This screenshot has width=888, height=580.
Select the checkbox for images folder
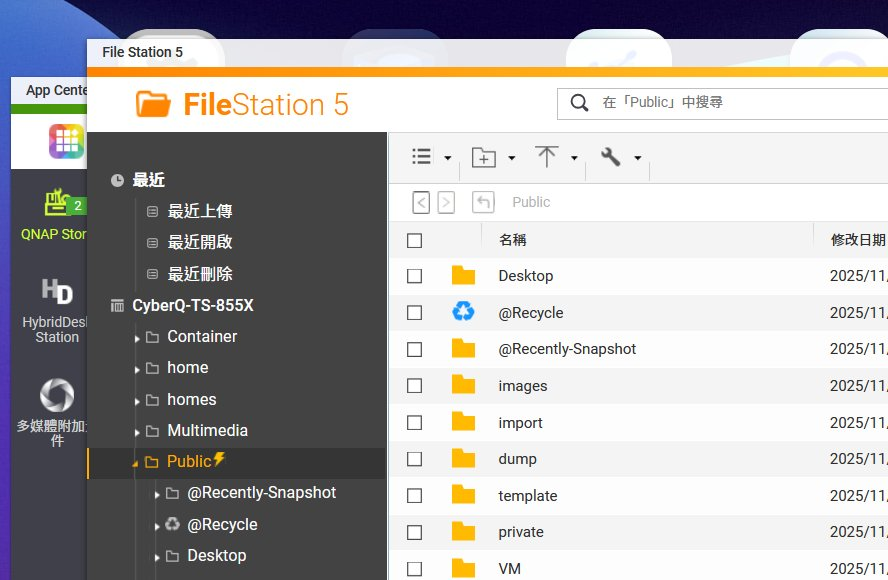[x=415, y=386]
